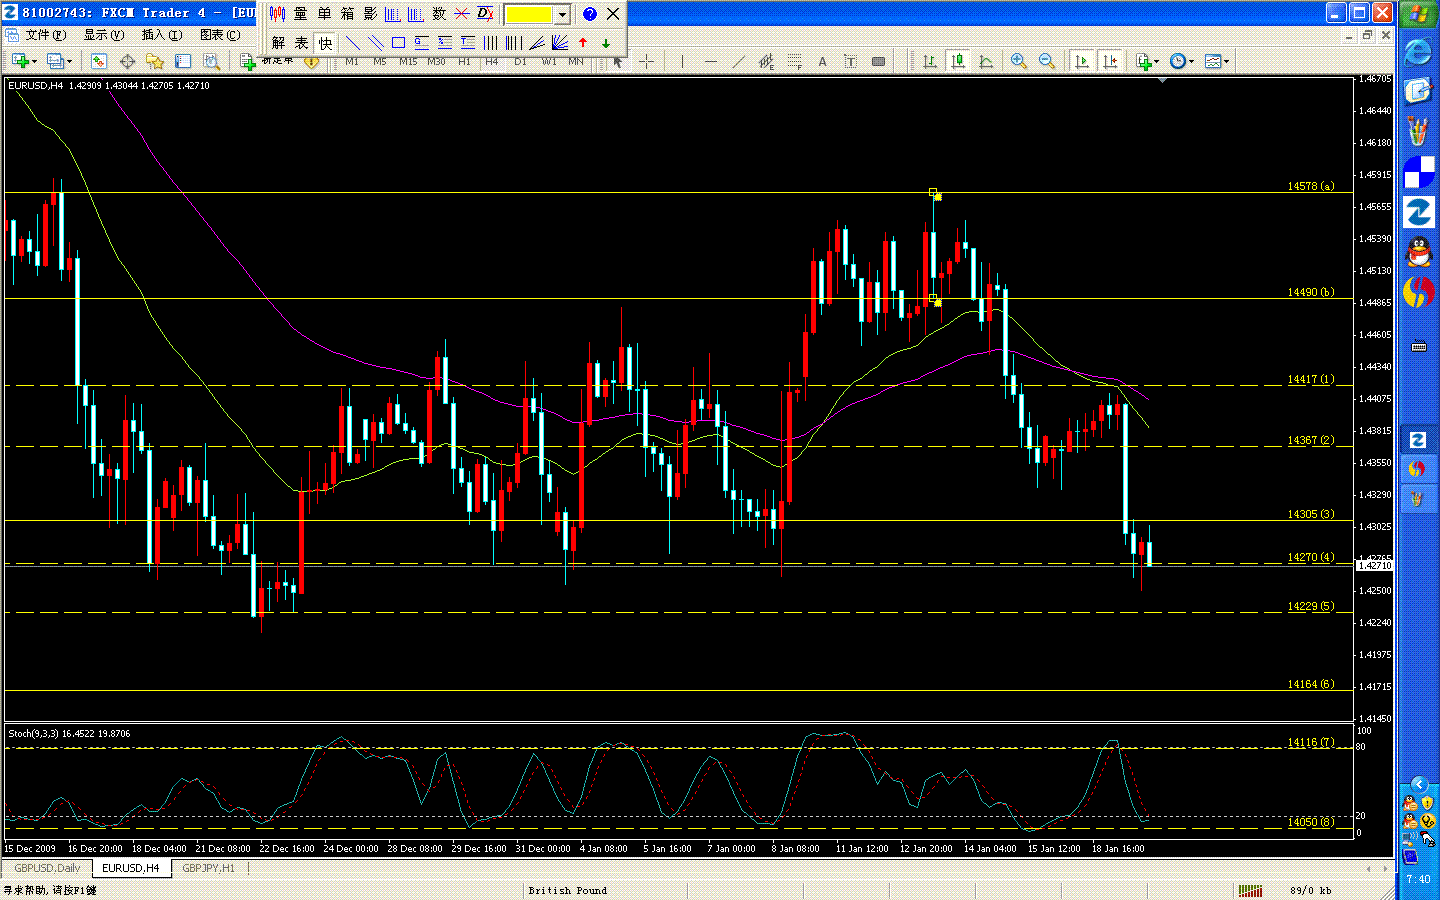
Task: Open the 图表(C) menu
Action: pos(220,35)
